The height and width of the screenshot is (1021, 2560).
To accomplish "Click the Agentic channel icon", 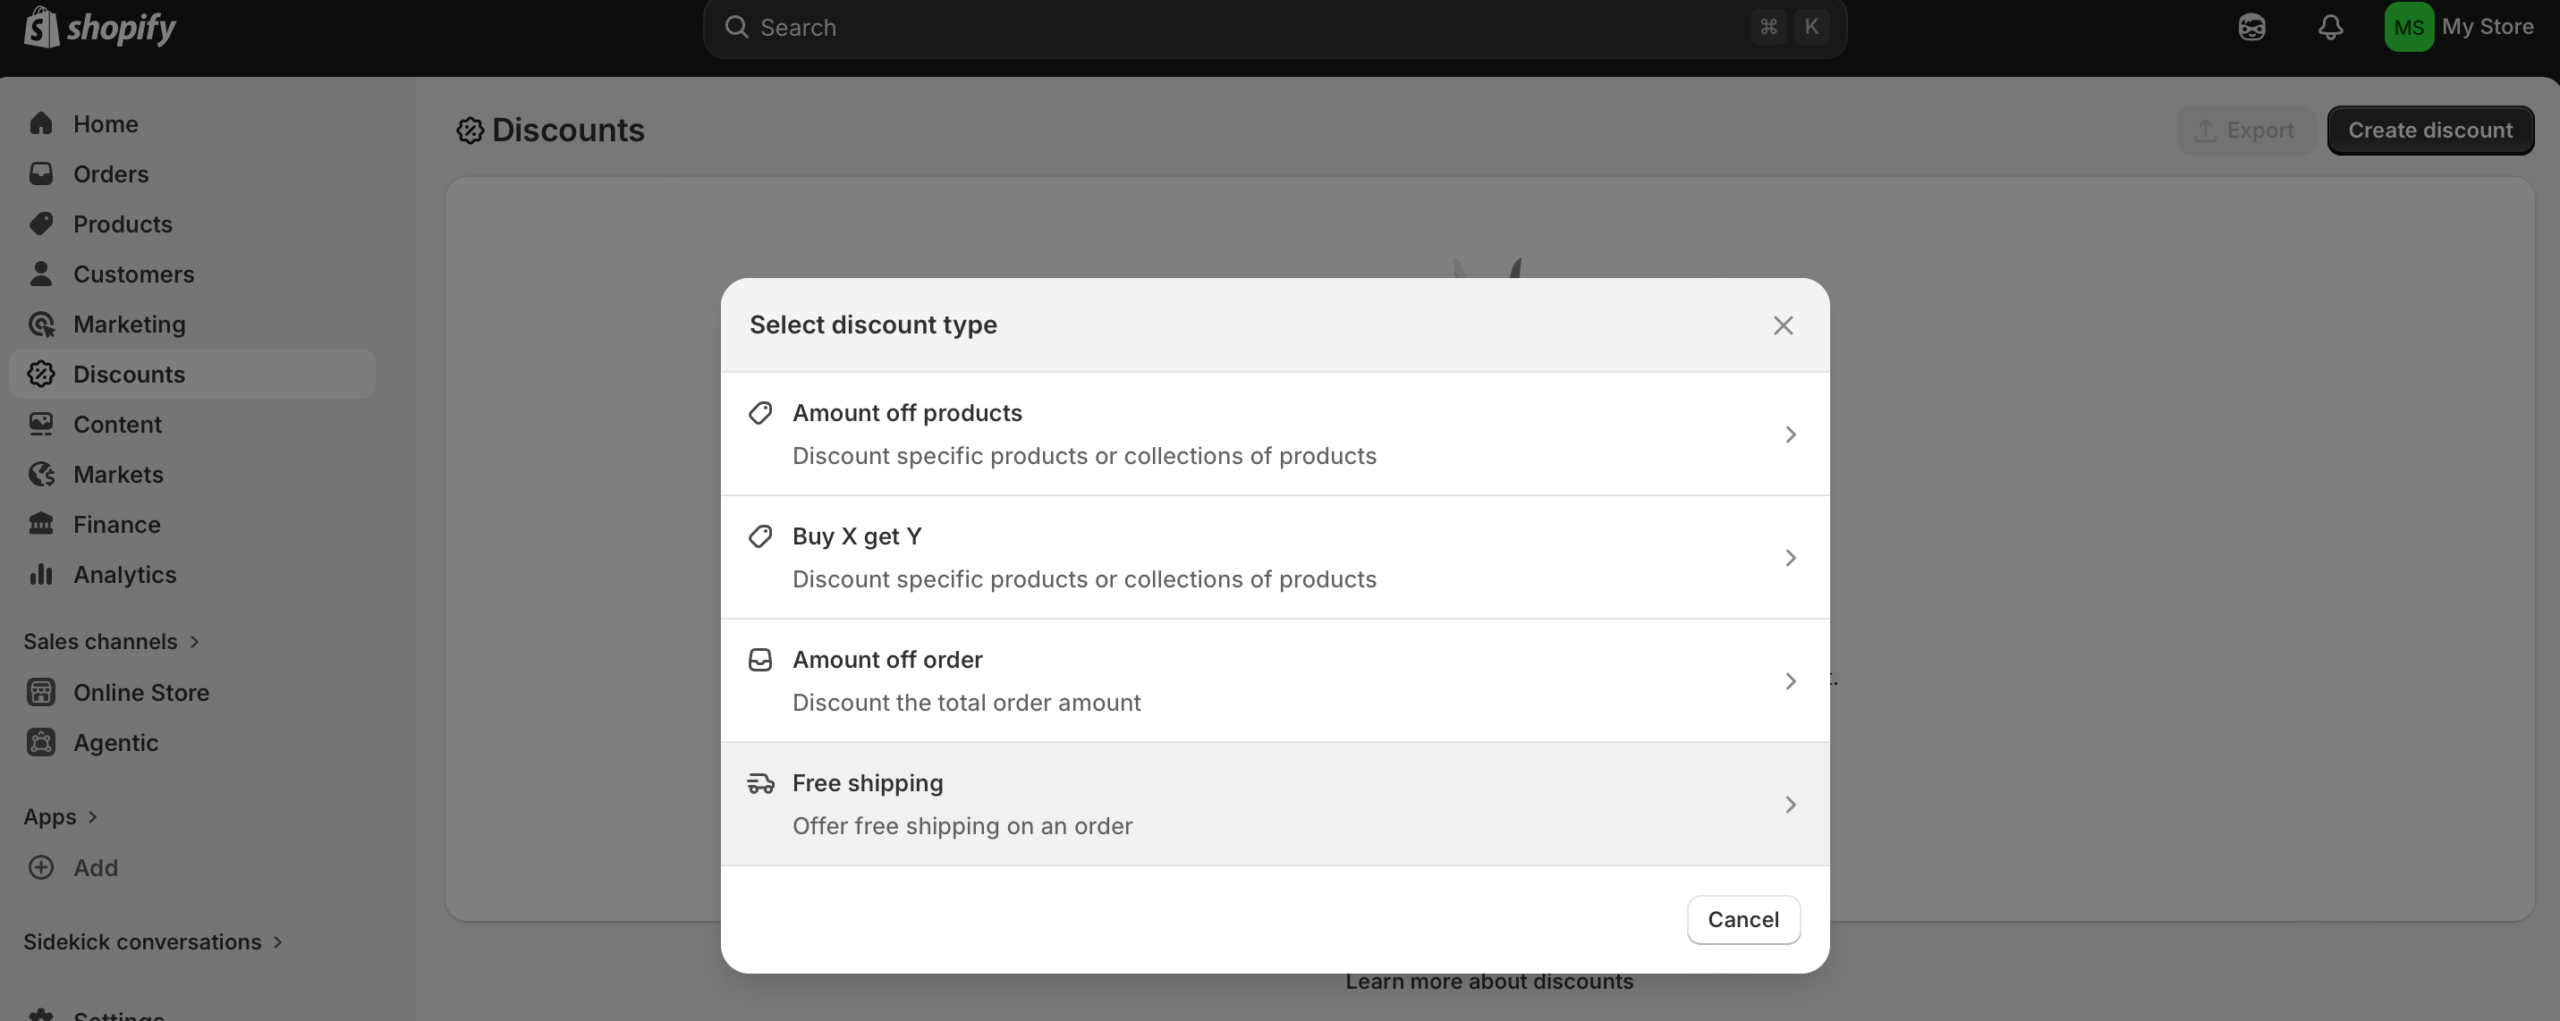I will 41,742.
